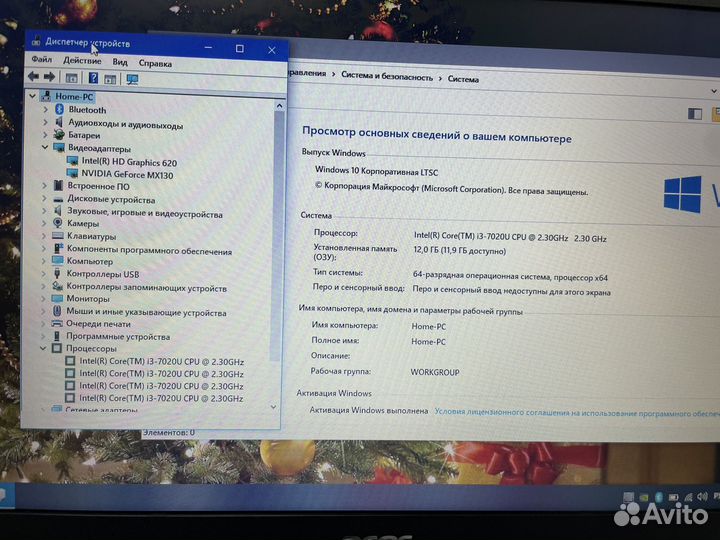Open the NVIDIA icon in the system tray
The image size is (720, 540).
coord(644,497)
